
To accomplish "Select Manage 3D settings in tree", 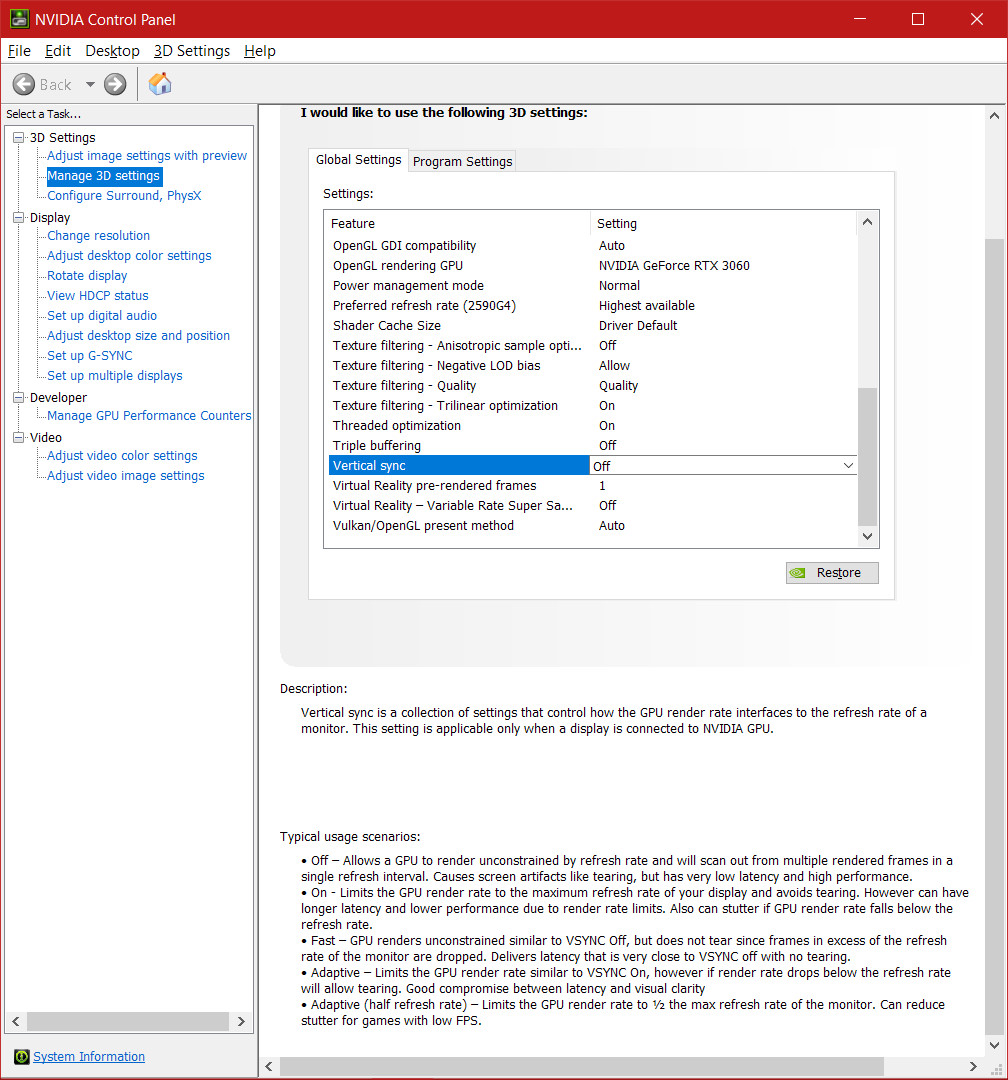I will point(103,176).
